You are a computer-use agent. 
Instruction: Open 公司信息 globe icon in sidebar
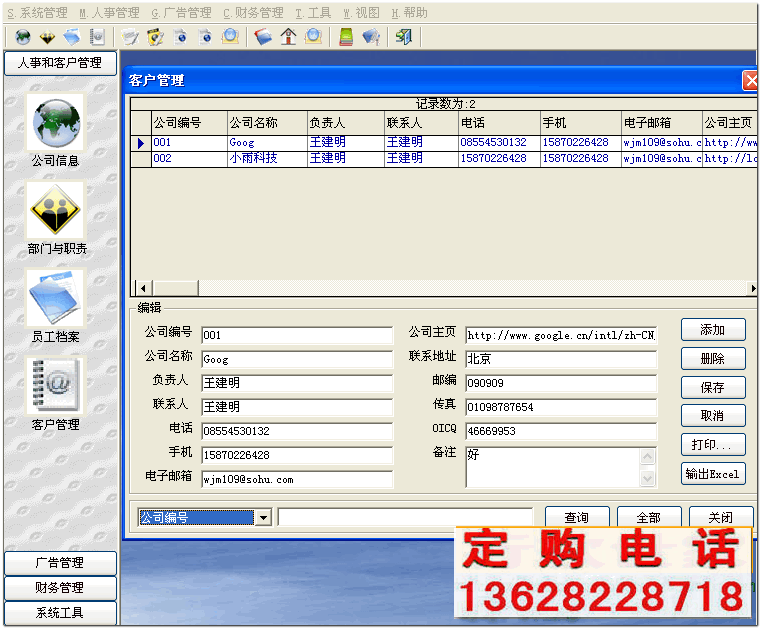click(x=56, y=123)
